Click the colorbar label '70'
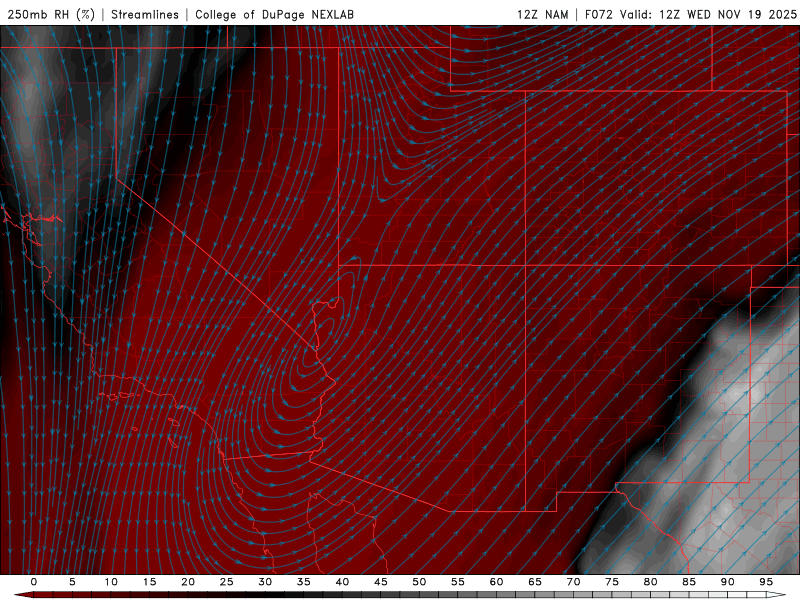800x600 pixels. click(573, 582)
